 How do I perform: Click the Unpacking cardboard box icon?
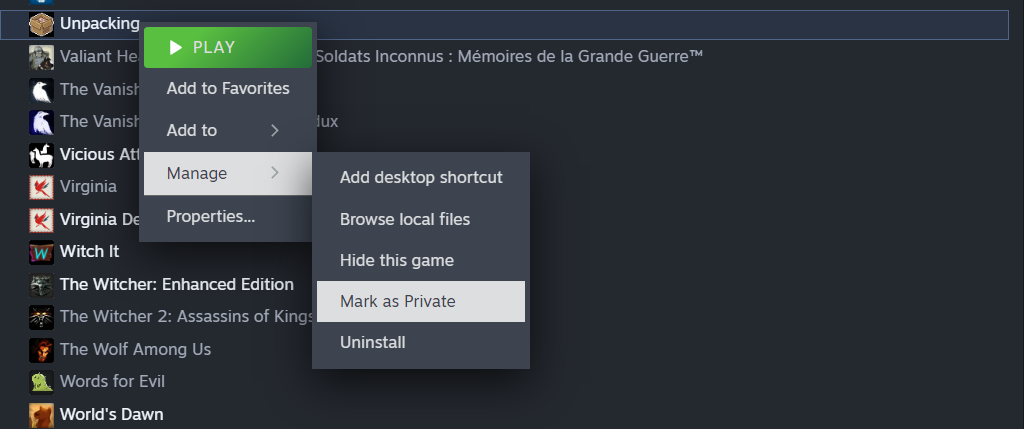coord(41,24)
